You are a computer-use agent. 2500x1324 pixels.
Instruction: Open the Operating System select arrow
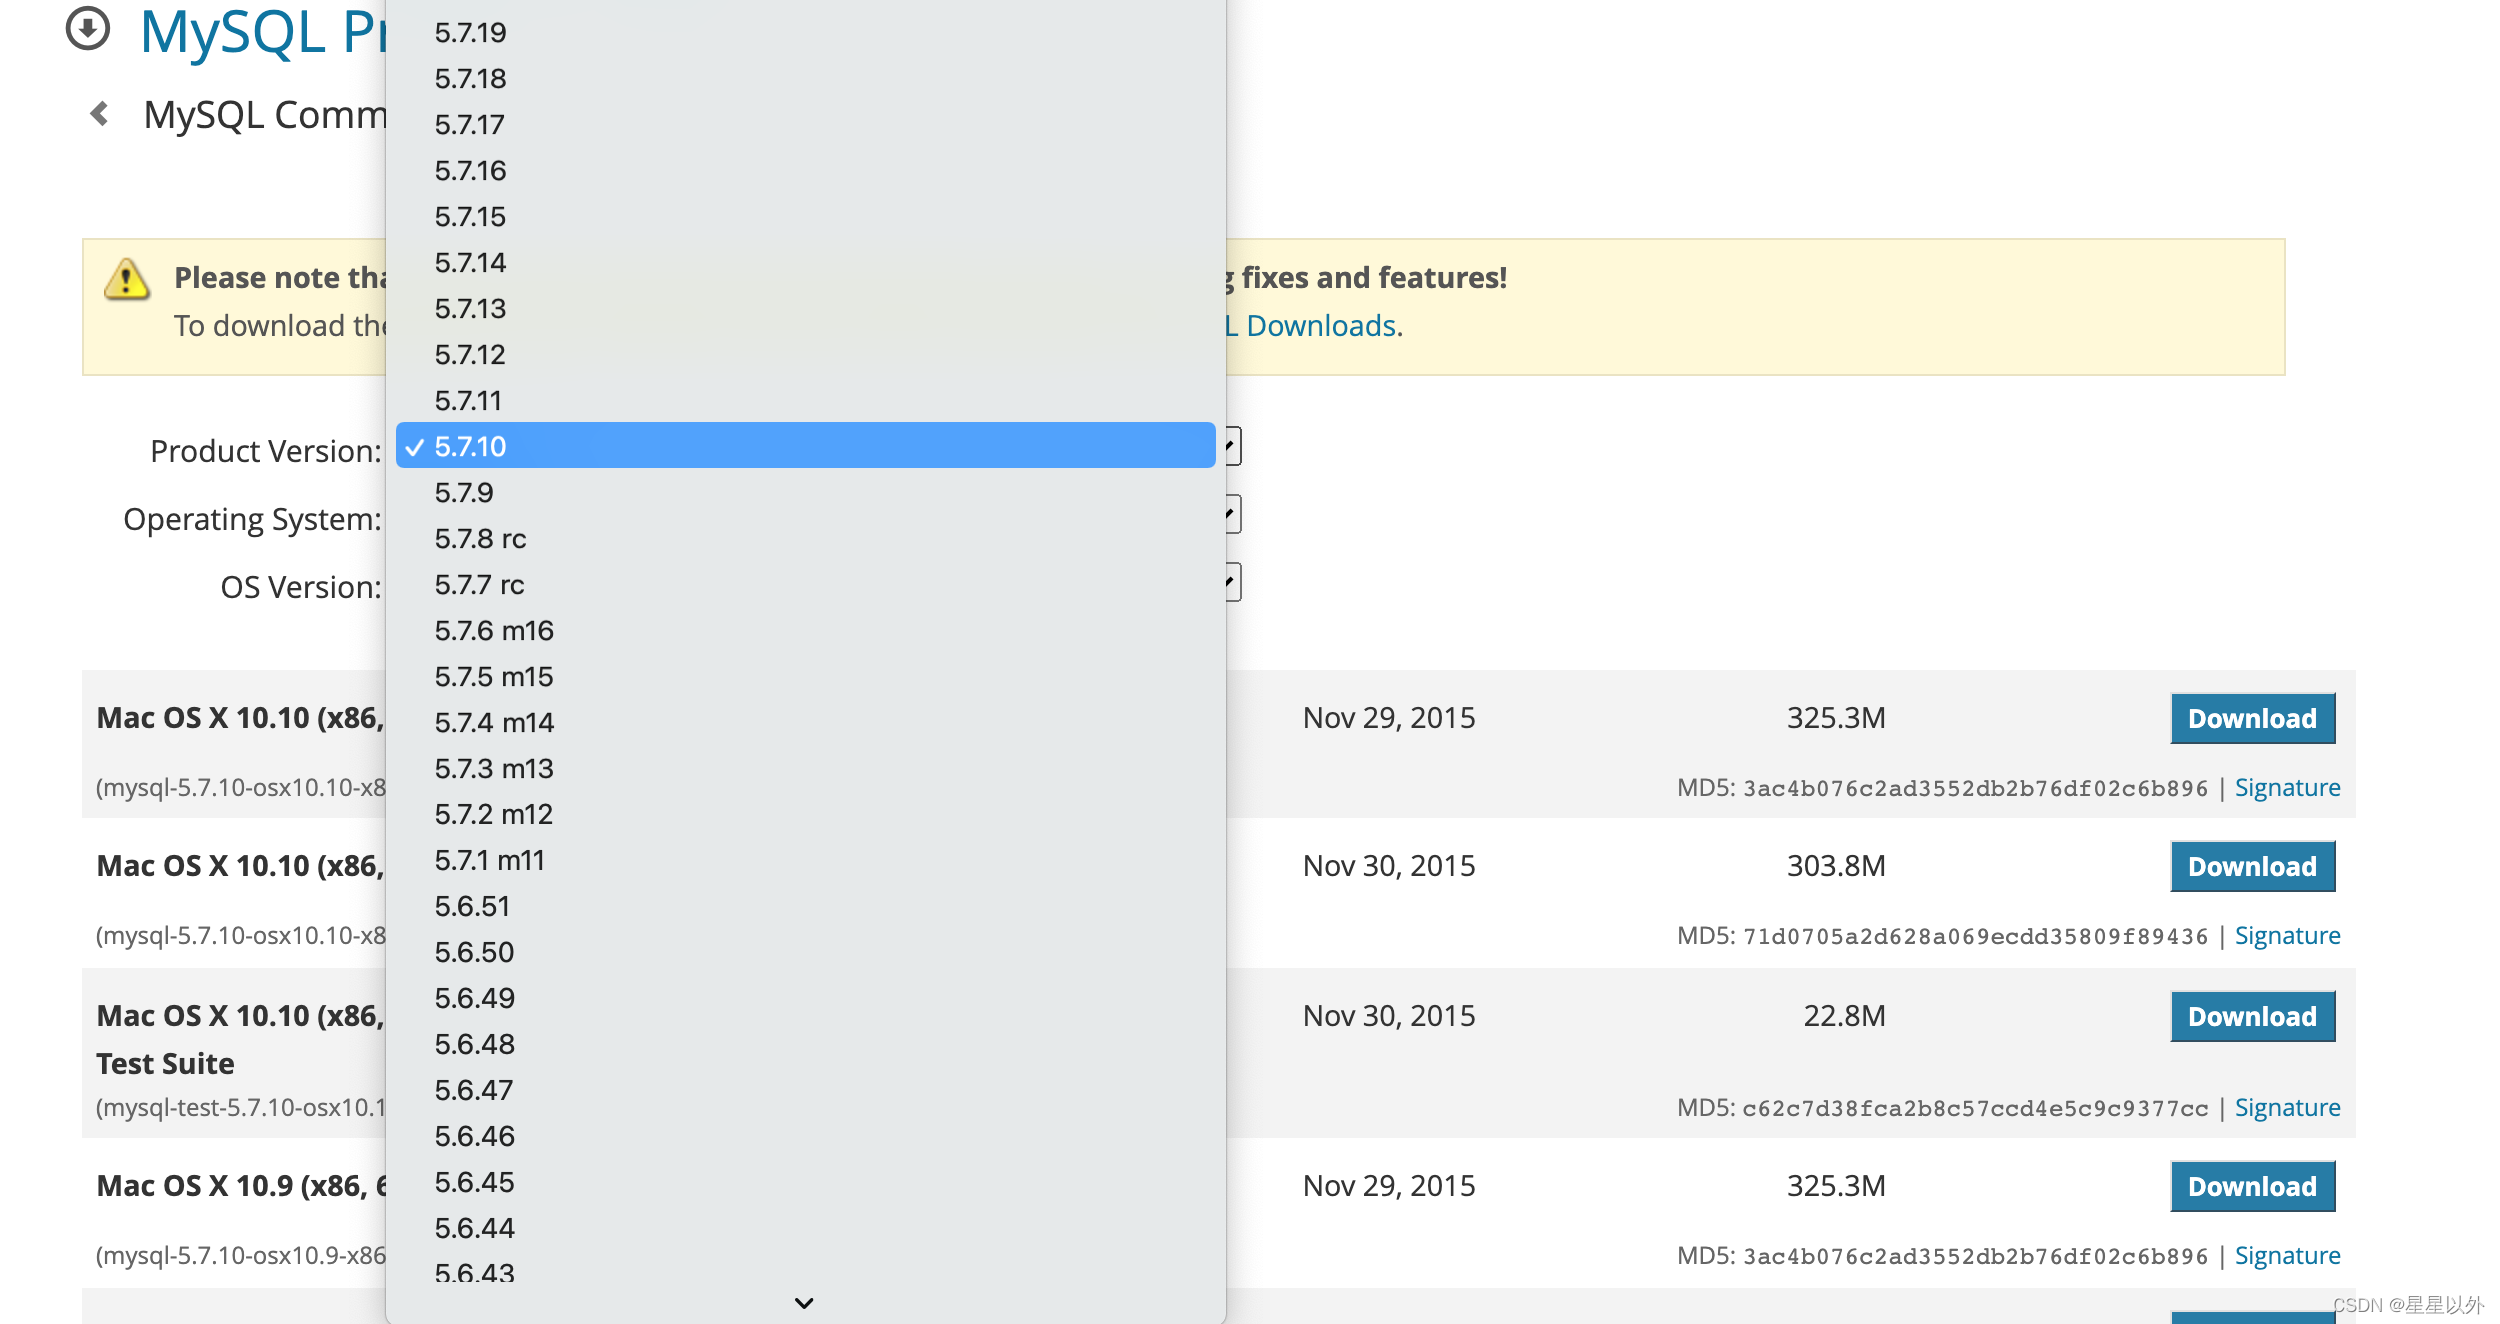1232,514
